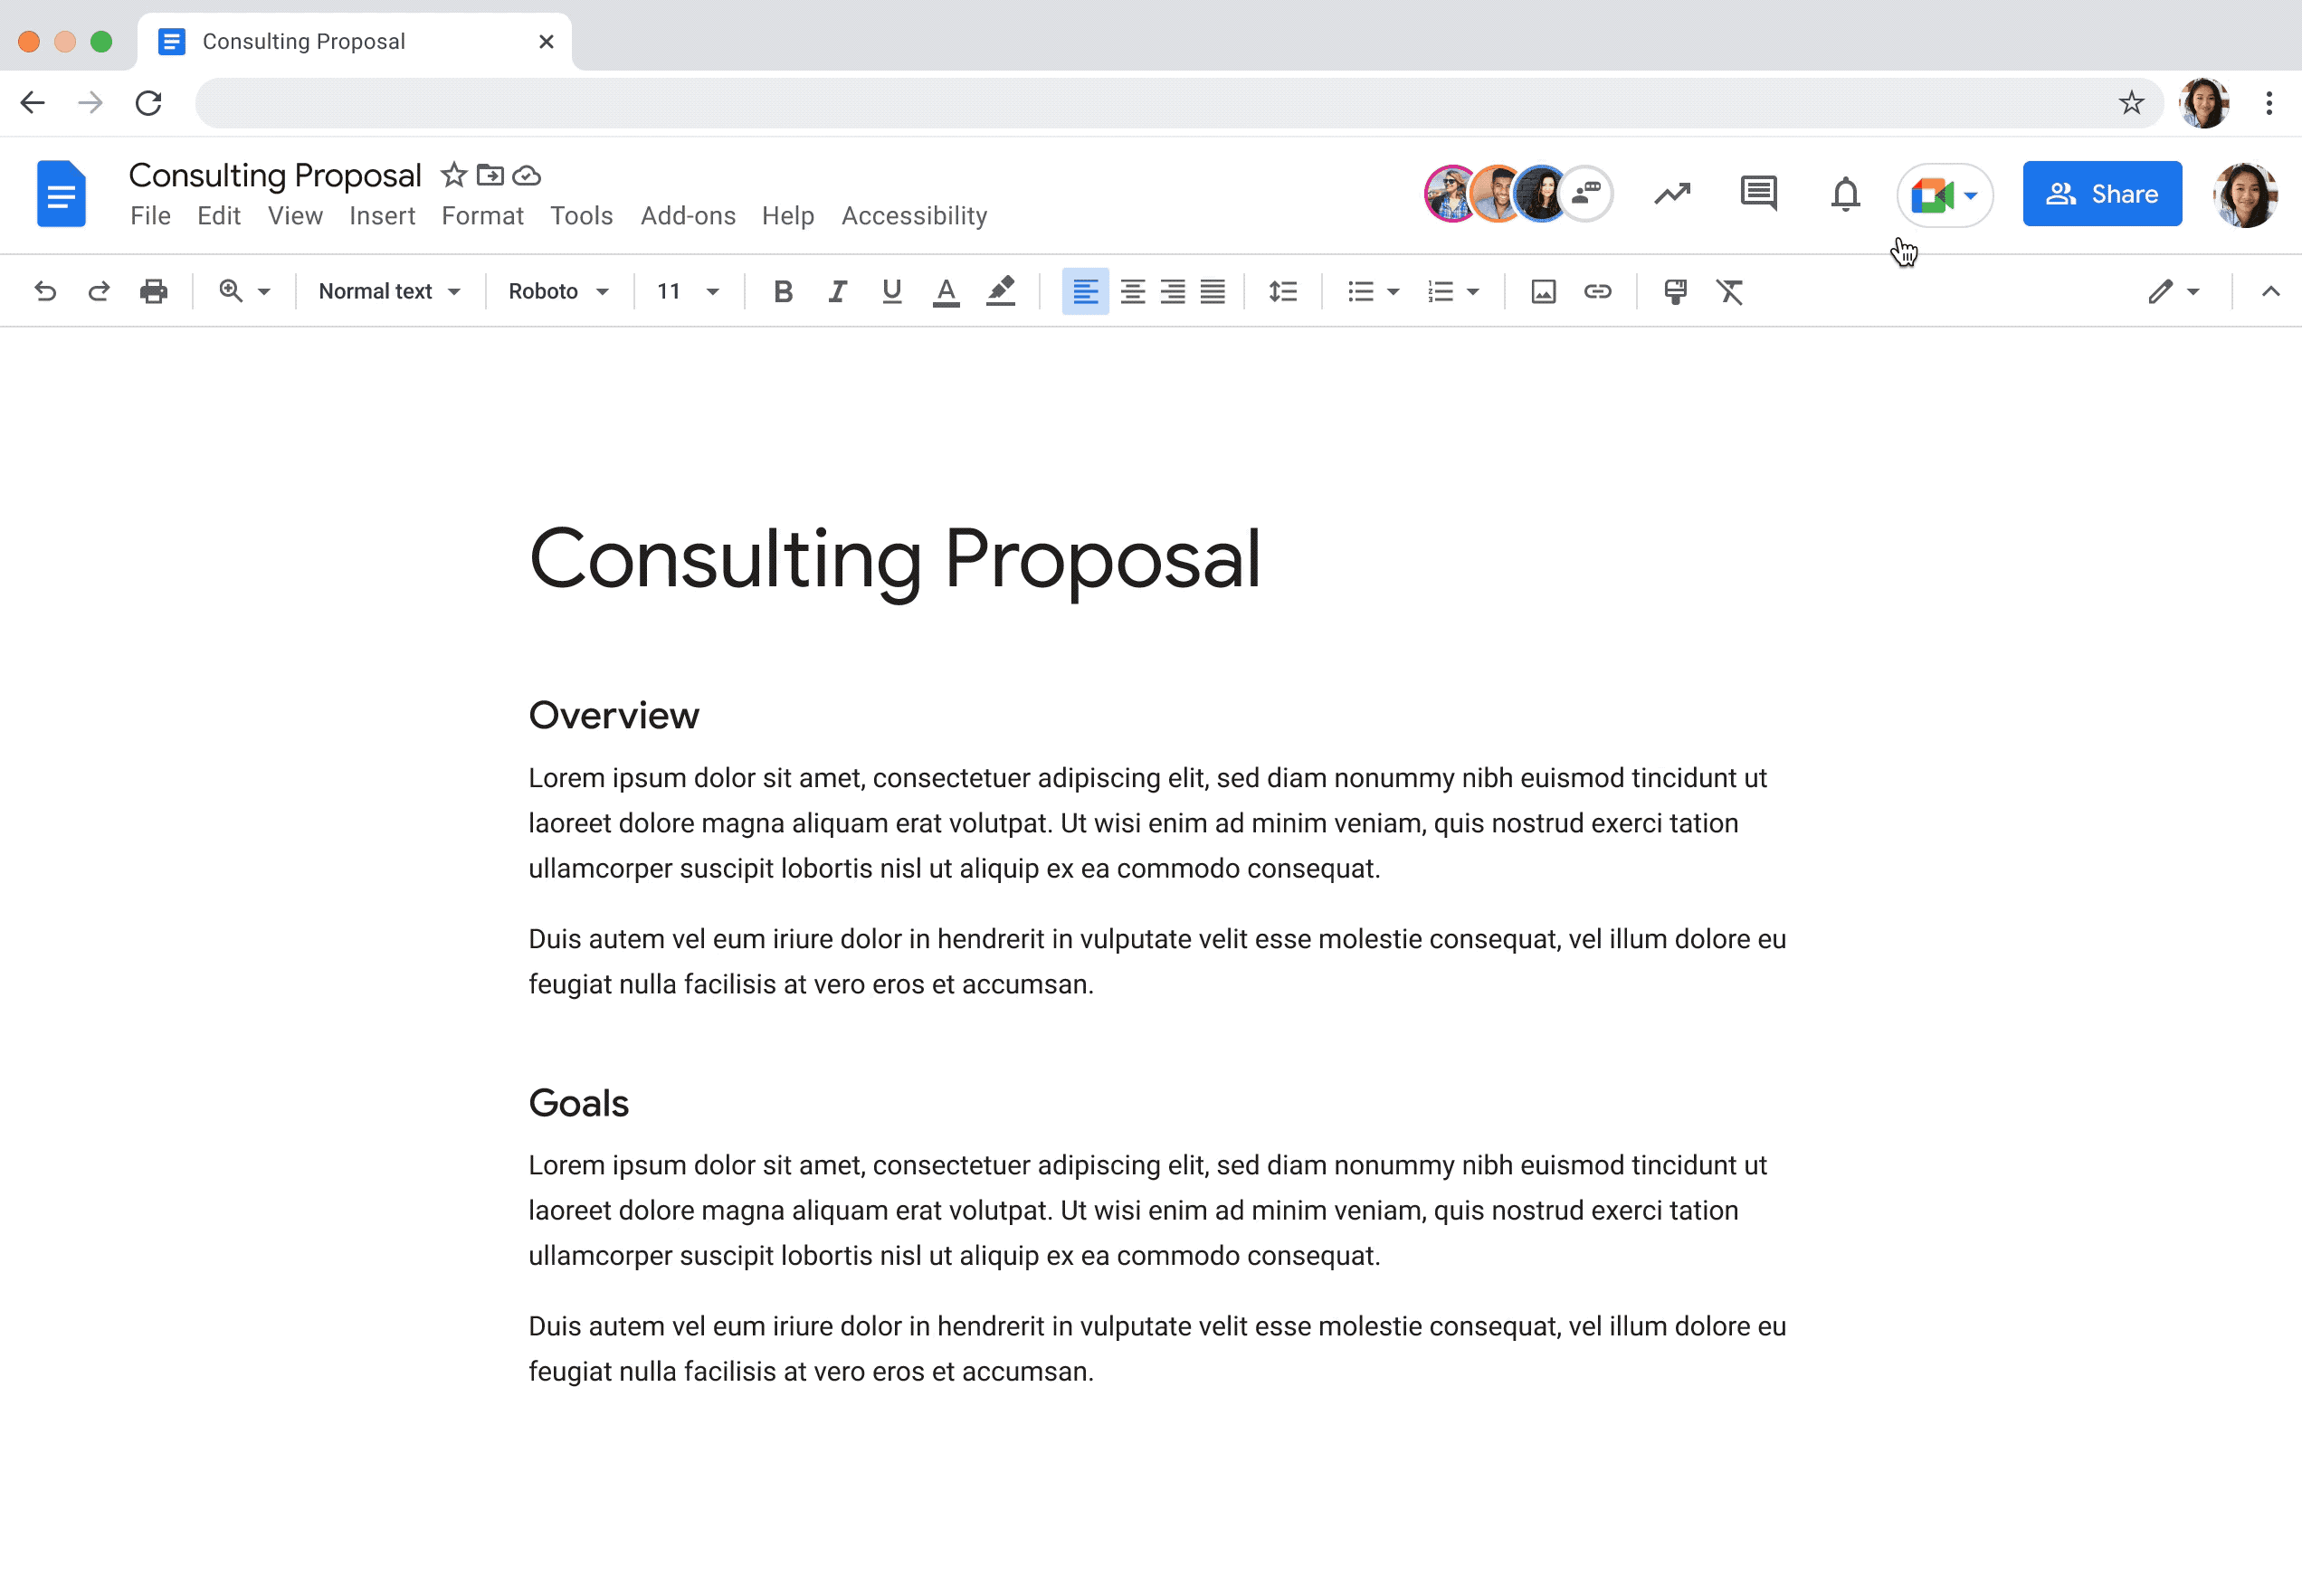Select the Text highlight color tool

click(1001, 290)
